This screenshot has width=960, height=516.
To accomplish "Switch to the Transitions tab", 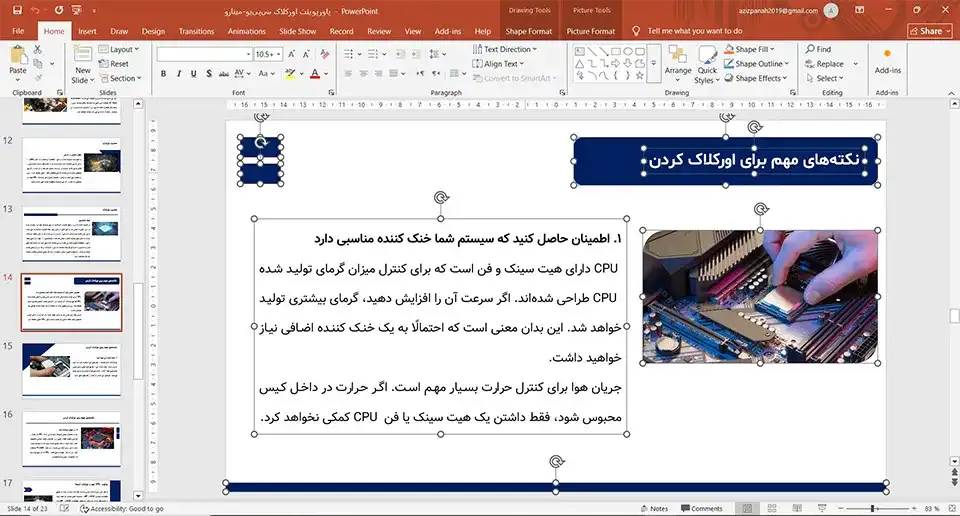I will [197, 31].
